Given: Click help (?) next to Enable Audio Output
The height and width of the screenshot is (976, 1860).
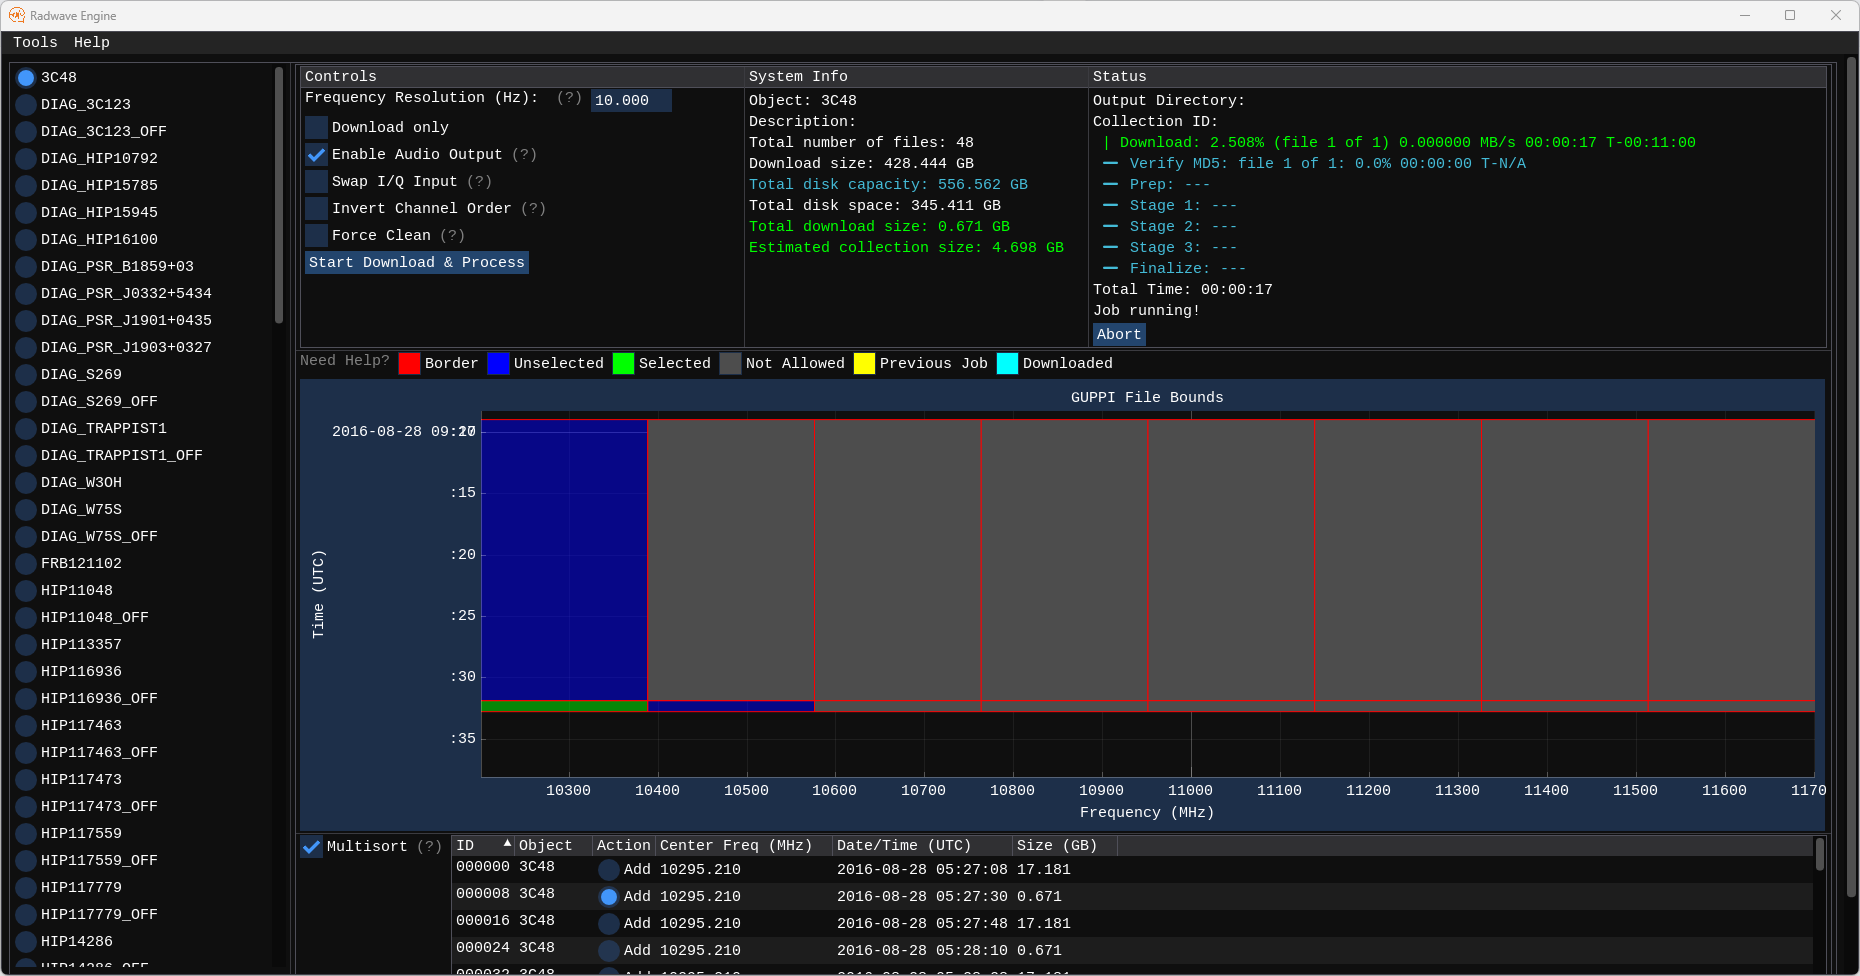Looking at the screenshot, I should click(x=524, y=155).
